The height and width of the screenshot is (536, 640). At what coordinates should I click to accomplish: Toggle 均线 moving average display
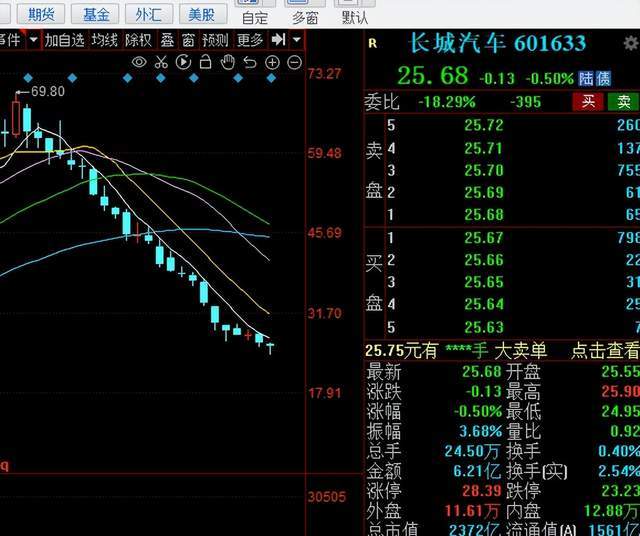click(x=104, y=40)
